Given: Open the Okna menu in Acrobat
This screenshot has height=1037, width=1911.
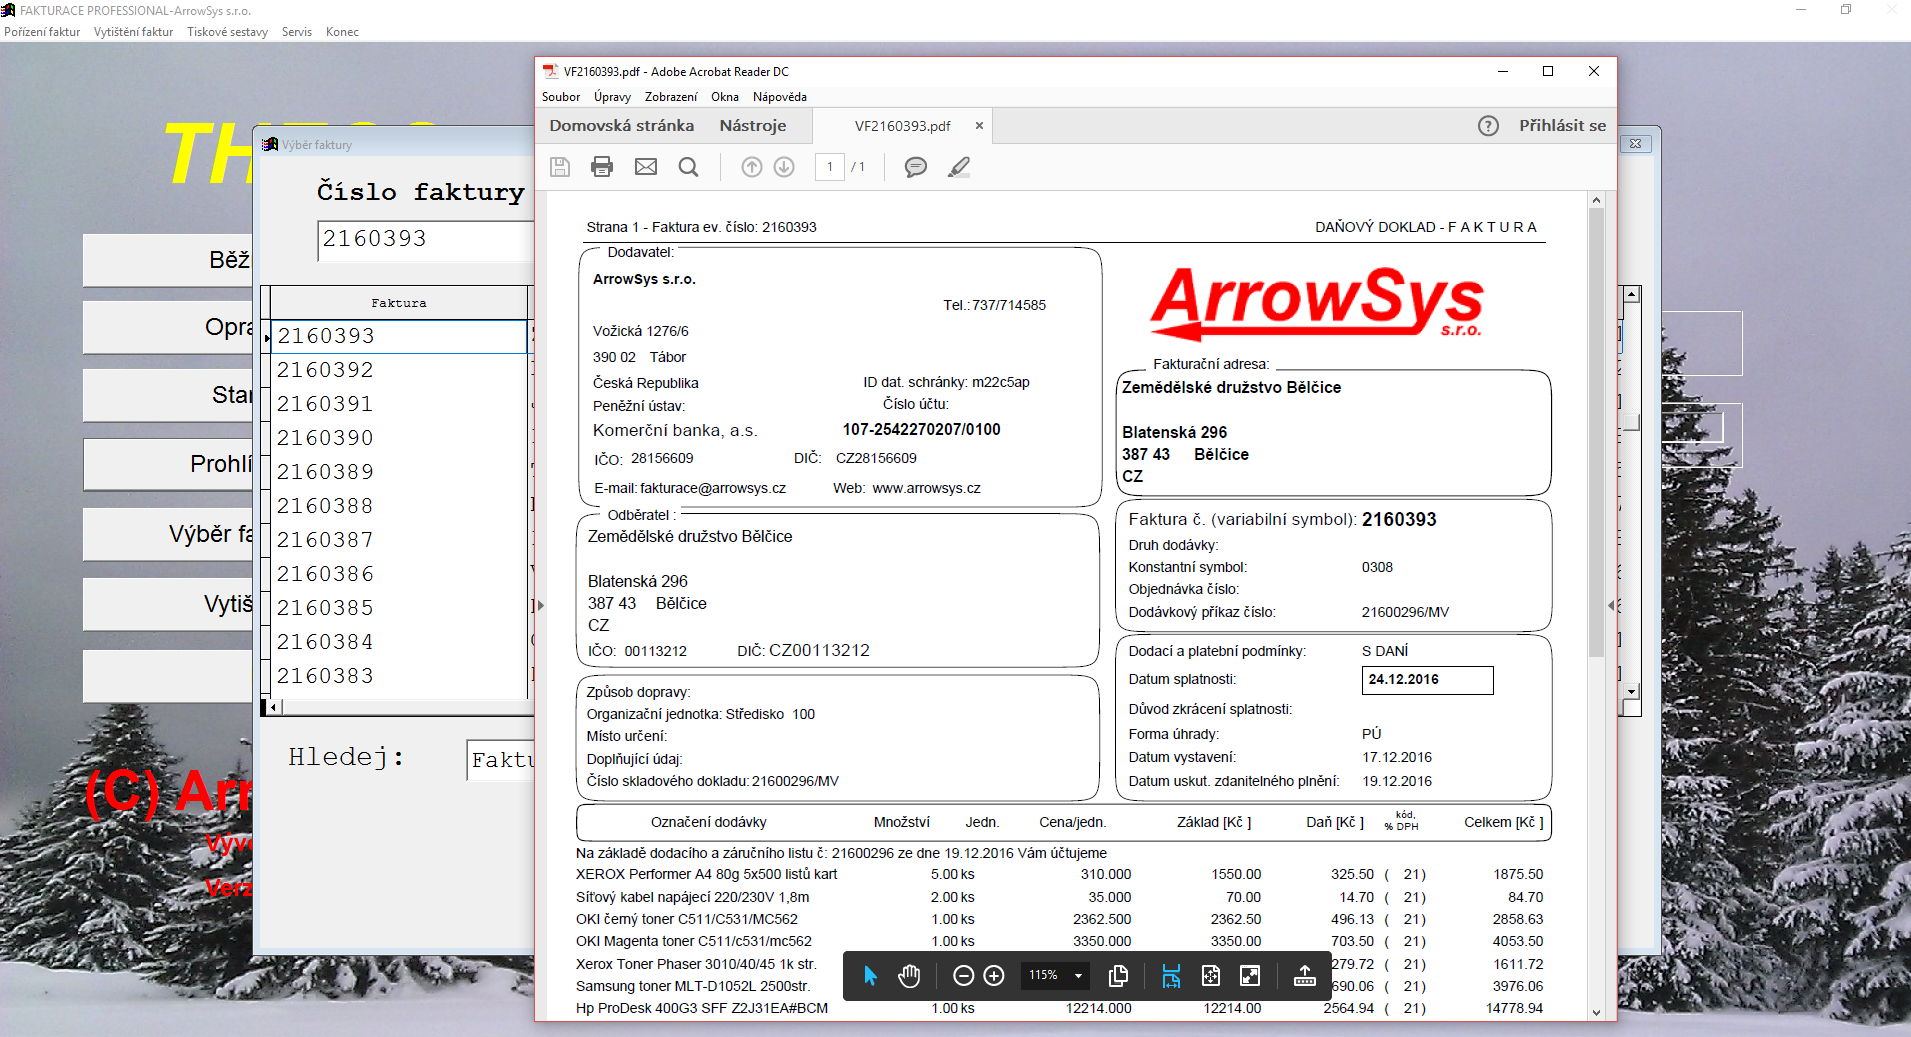Looking at the screenshot, I should tap(725, 97).
